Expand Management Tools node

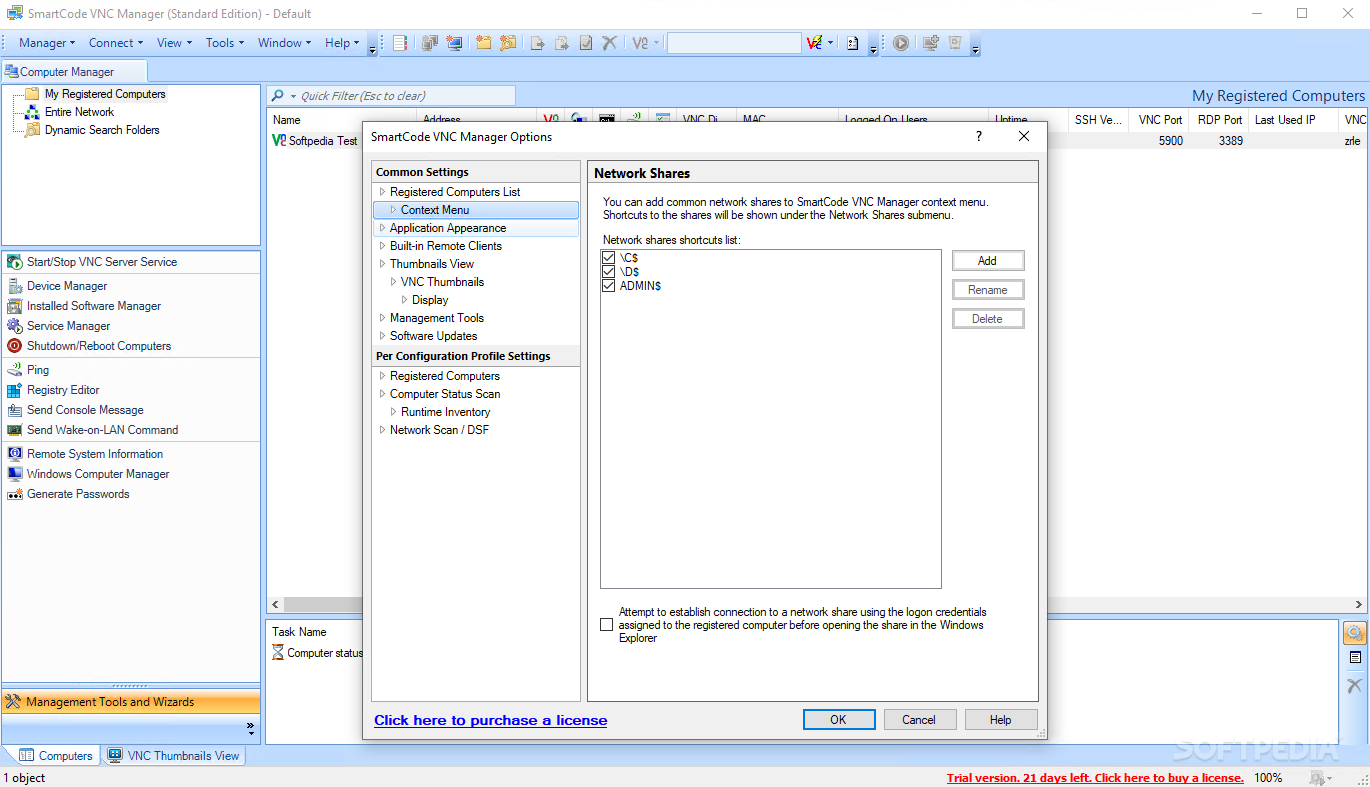(382, 318)
